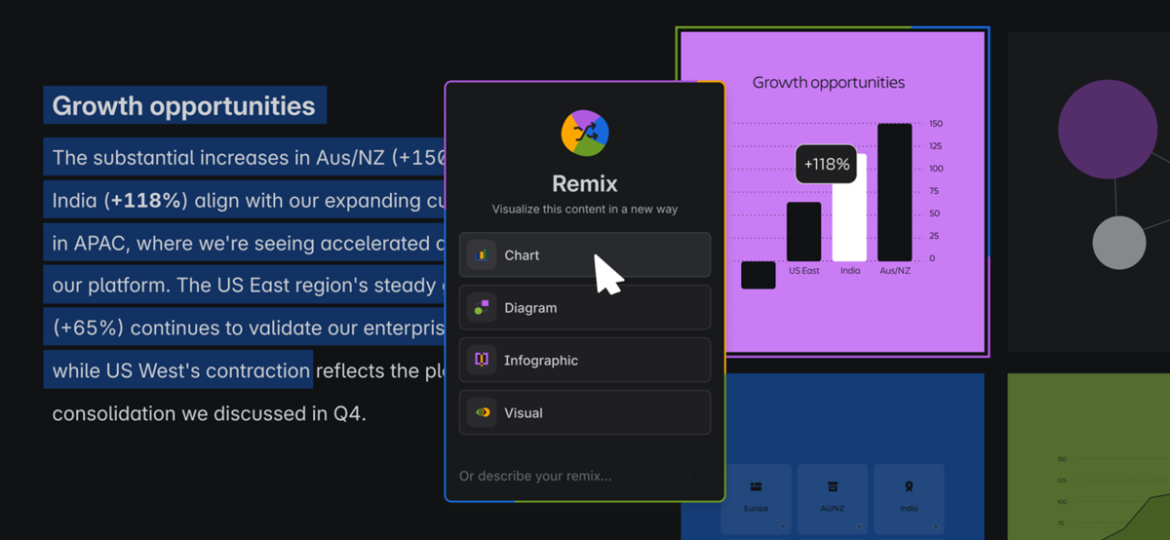
Task: Click the 'Visualize this content in a new way' subtitle
Action: (x=585, y=210)
